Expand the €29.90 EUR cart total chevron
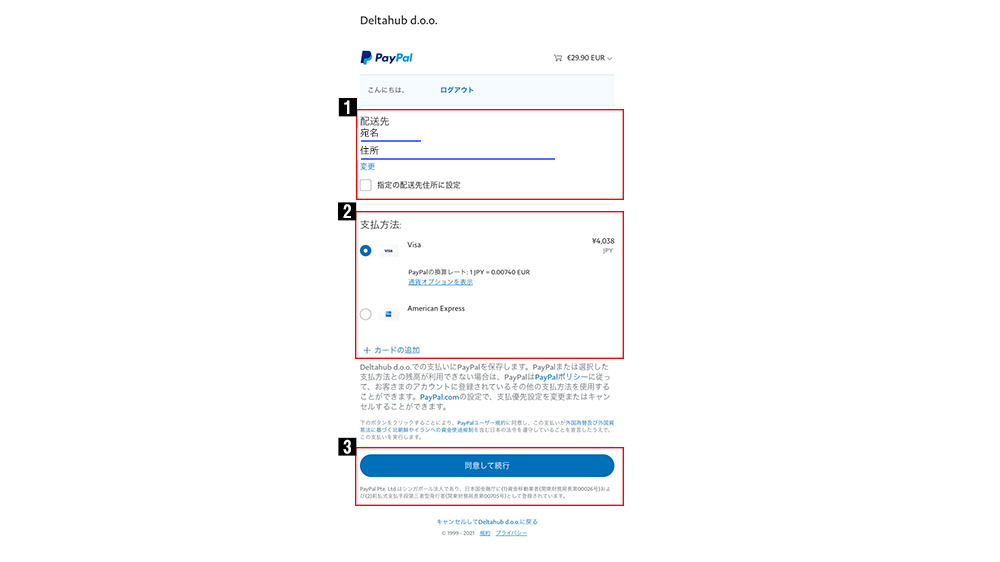The height and width of the screenshot is (562, 1000). 610,59
